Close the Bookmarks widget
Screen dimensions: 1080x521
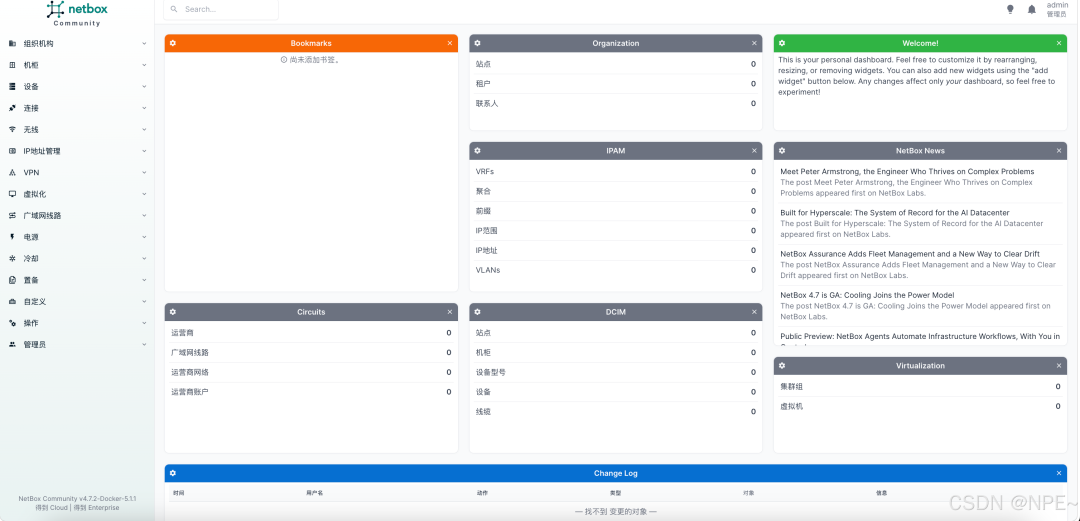450,43
